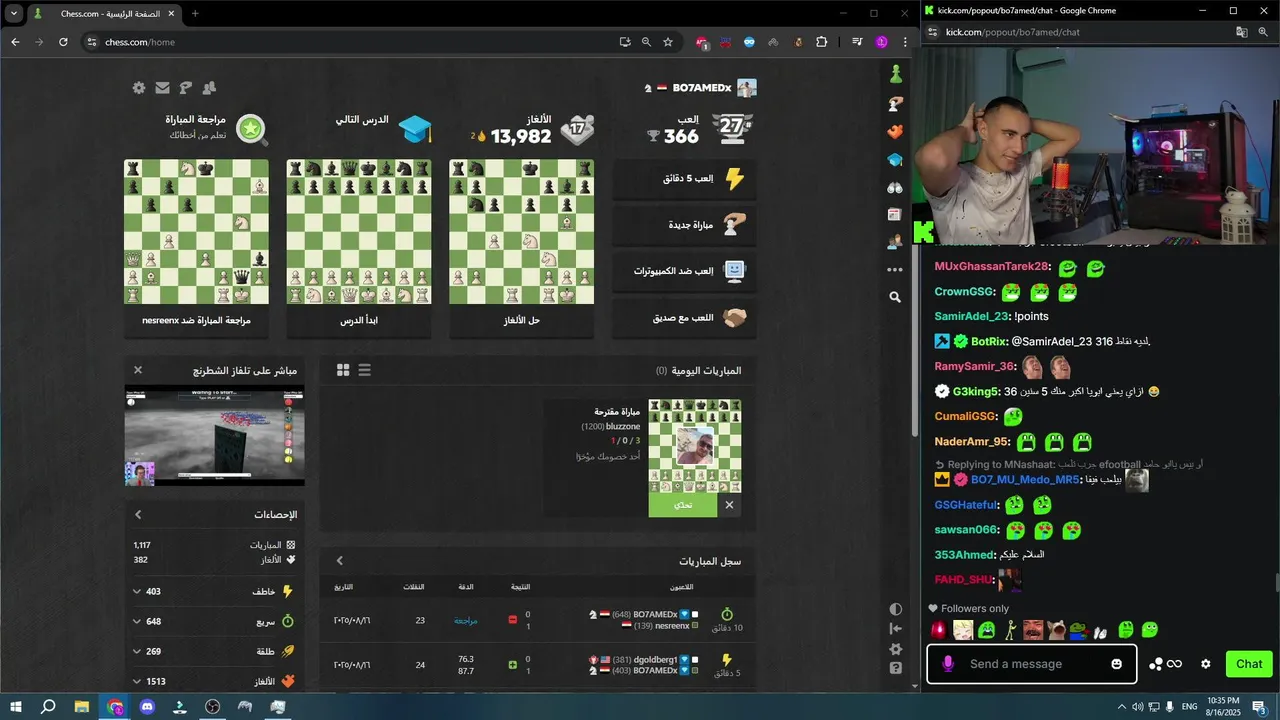Open Windows Start menu
The image size is (1280, 720).
16,707
